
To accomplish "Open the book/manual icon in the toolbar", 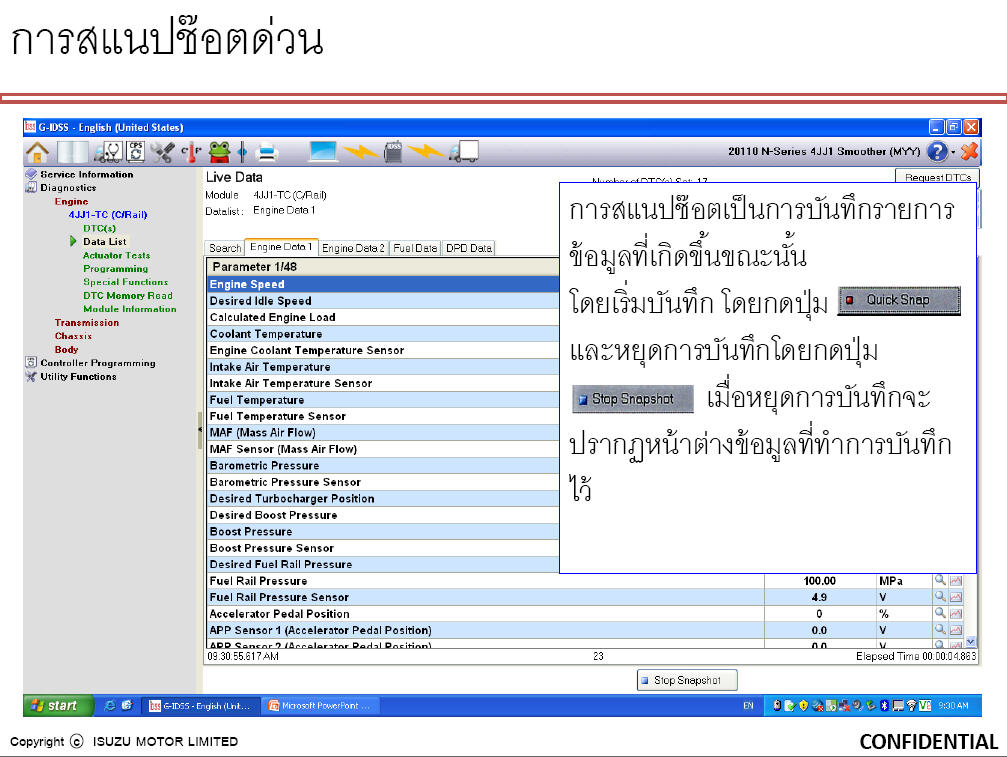I will (72, 152).
